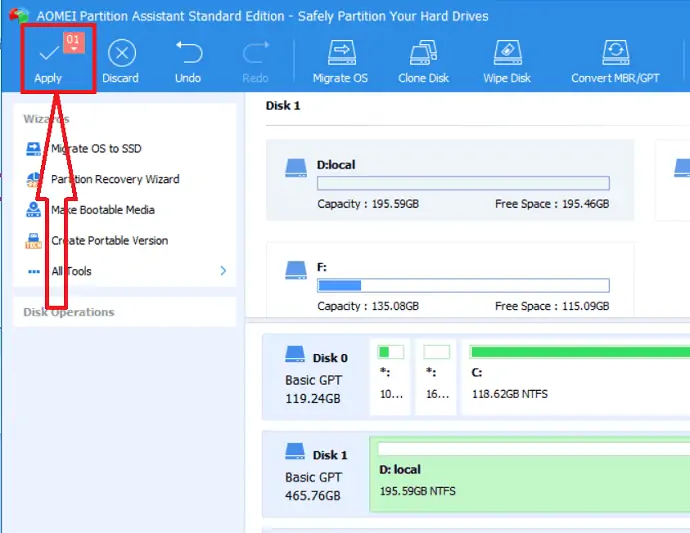Open Partition Recovery Wizard
This screenshot has width=690, height=533.
(115, 179)
